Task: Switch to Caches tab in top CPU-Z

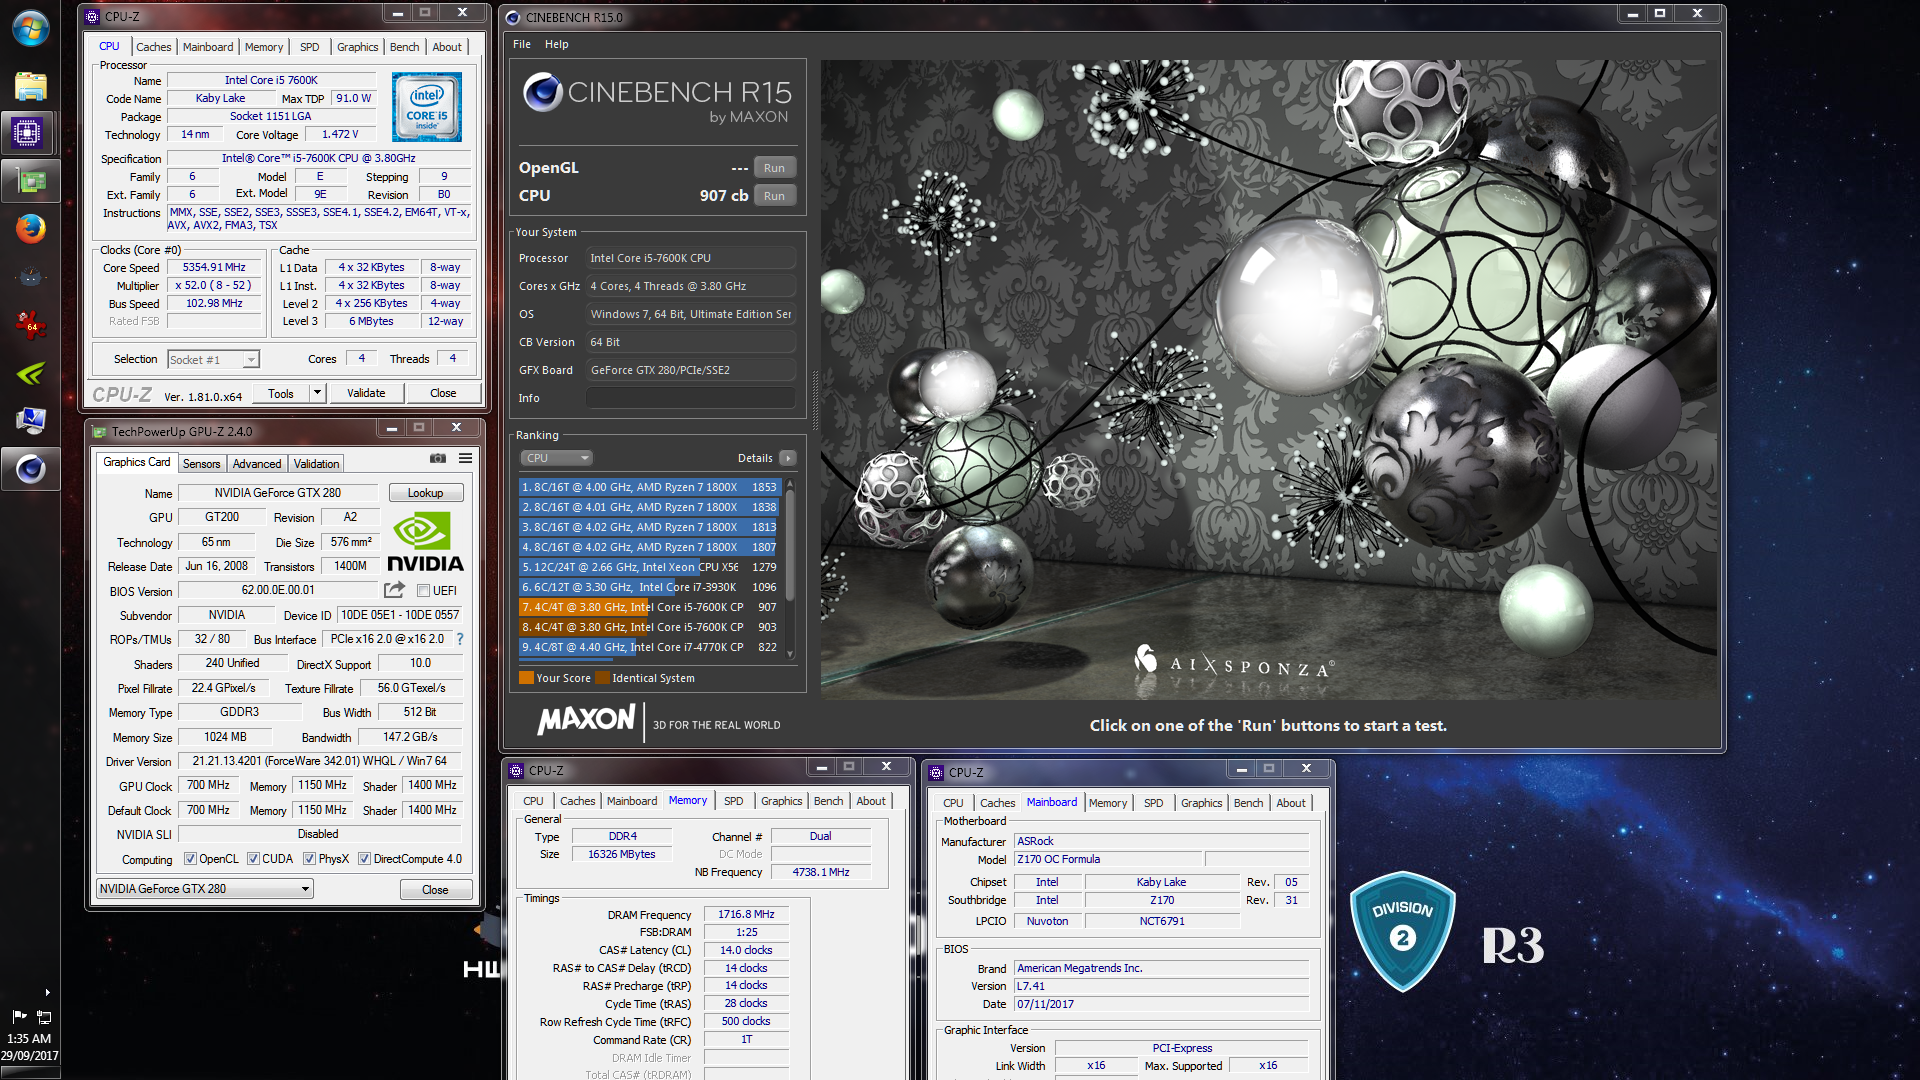Action: (153, 47)
